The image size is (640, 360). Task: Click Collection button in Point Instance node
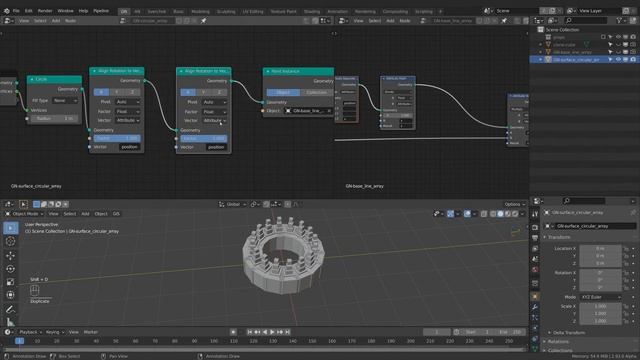(x=316, y=92)
